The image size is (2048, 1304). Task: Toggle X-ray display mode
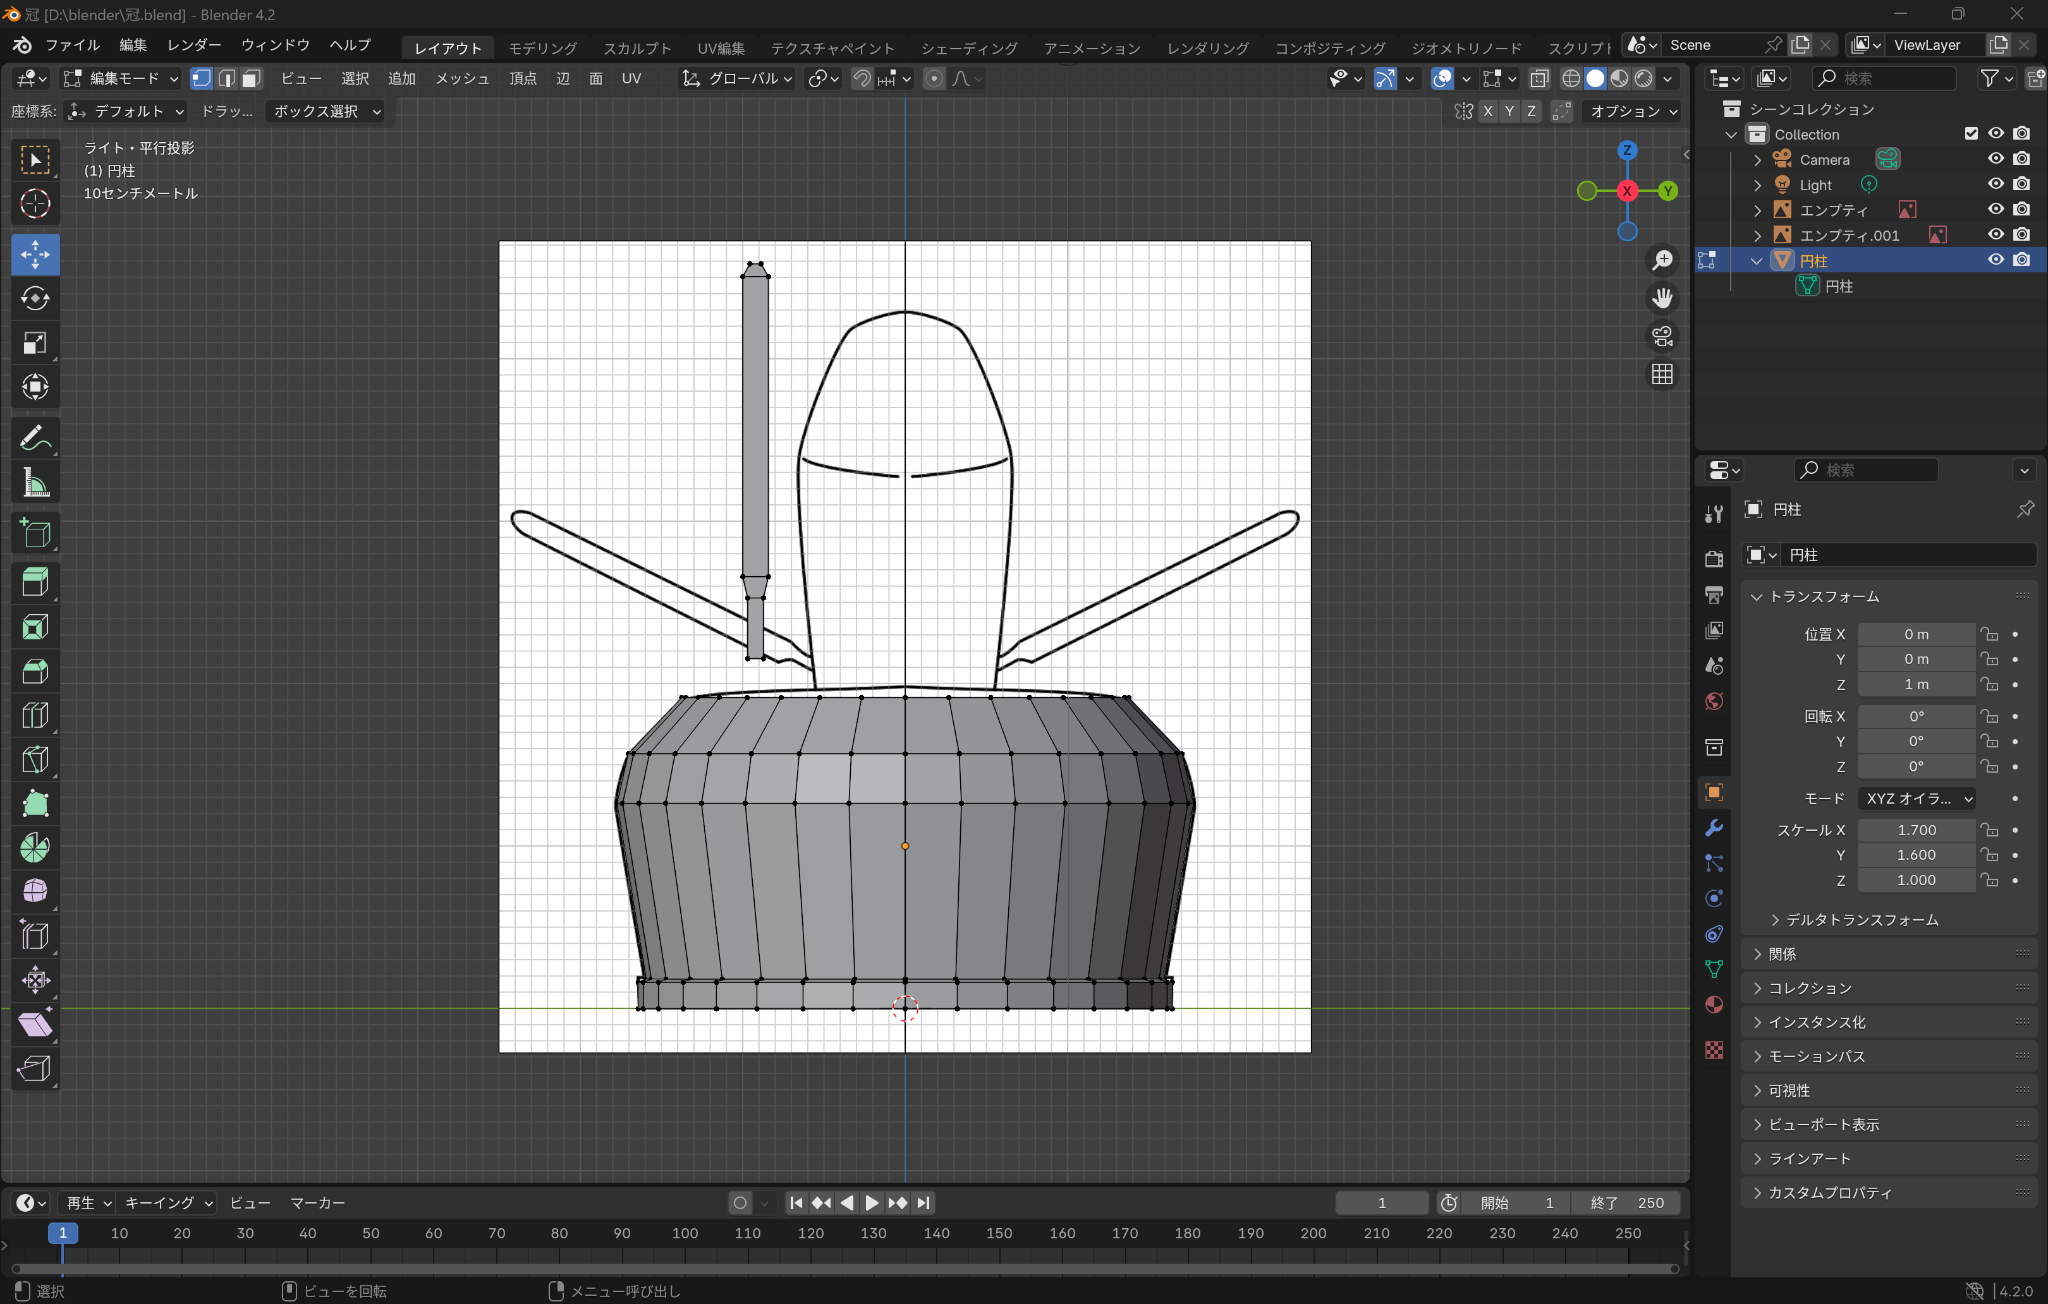[x=1540, y=78]
